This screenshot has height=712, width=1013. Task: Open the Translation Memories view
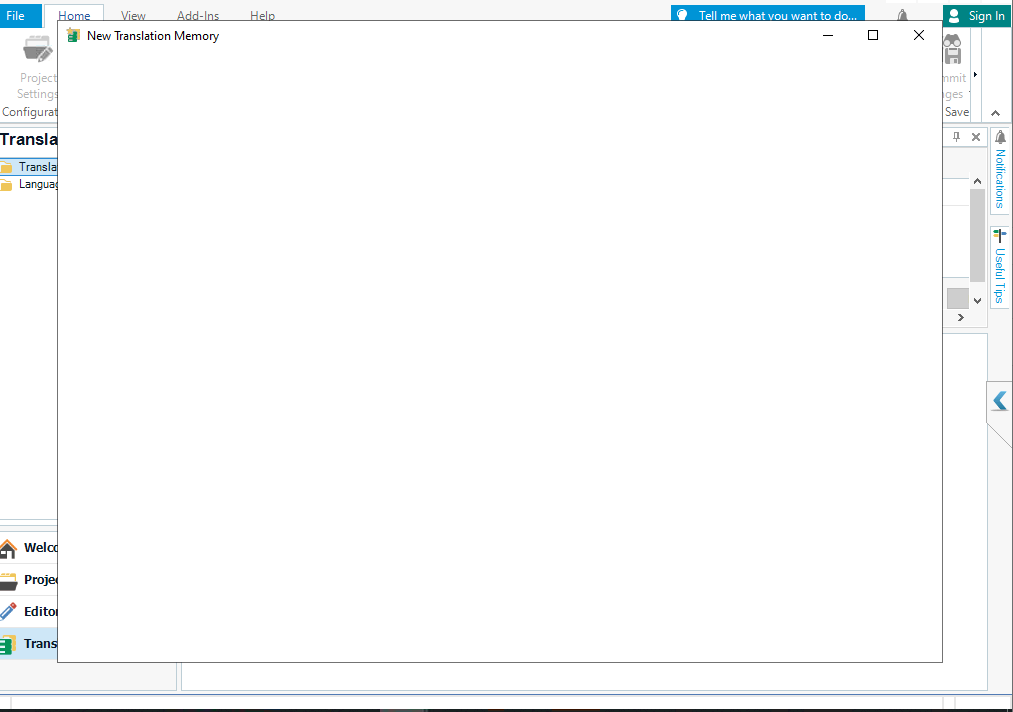[x=29, y=644]
